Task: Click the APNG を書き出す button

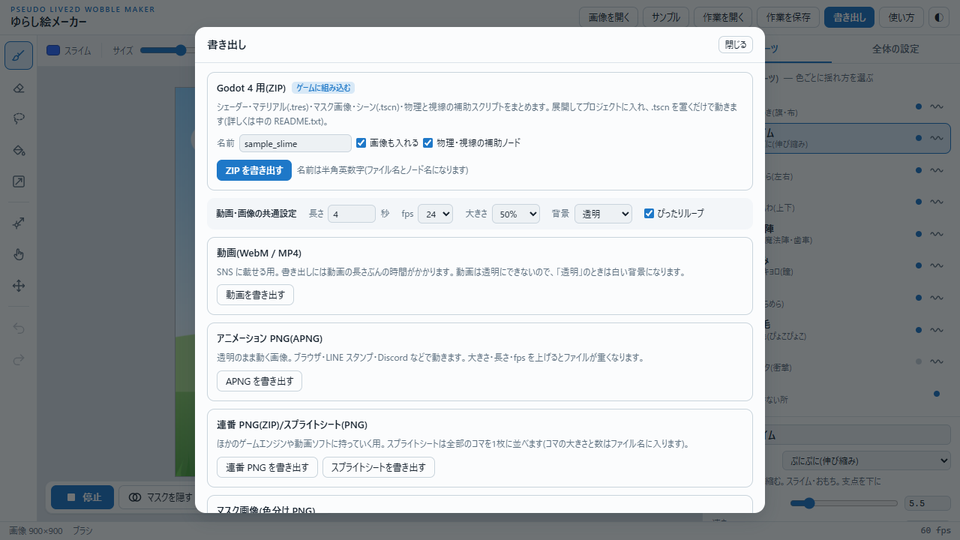Action: coord(260,381)
